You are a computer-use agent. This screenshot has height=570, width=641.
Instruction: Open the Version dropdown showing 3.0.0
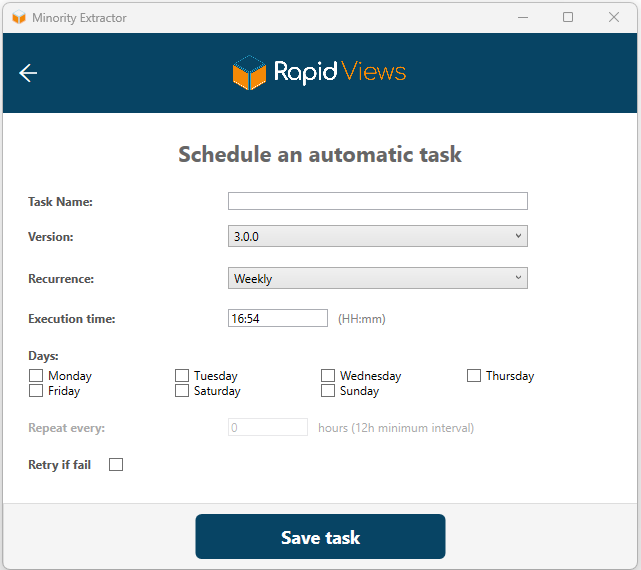click(377, 236)
